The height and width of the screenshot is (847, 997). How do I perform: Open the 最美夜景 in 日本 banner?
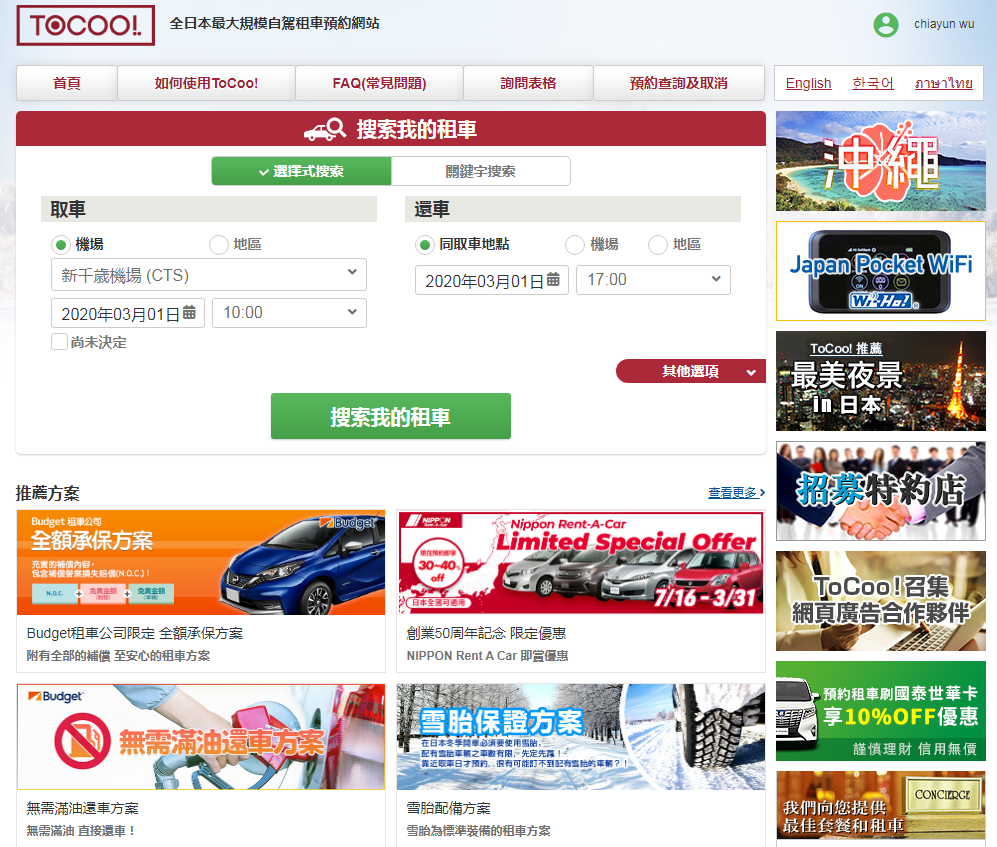881,381
